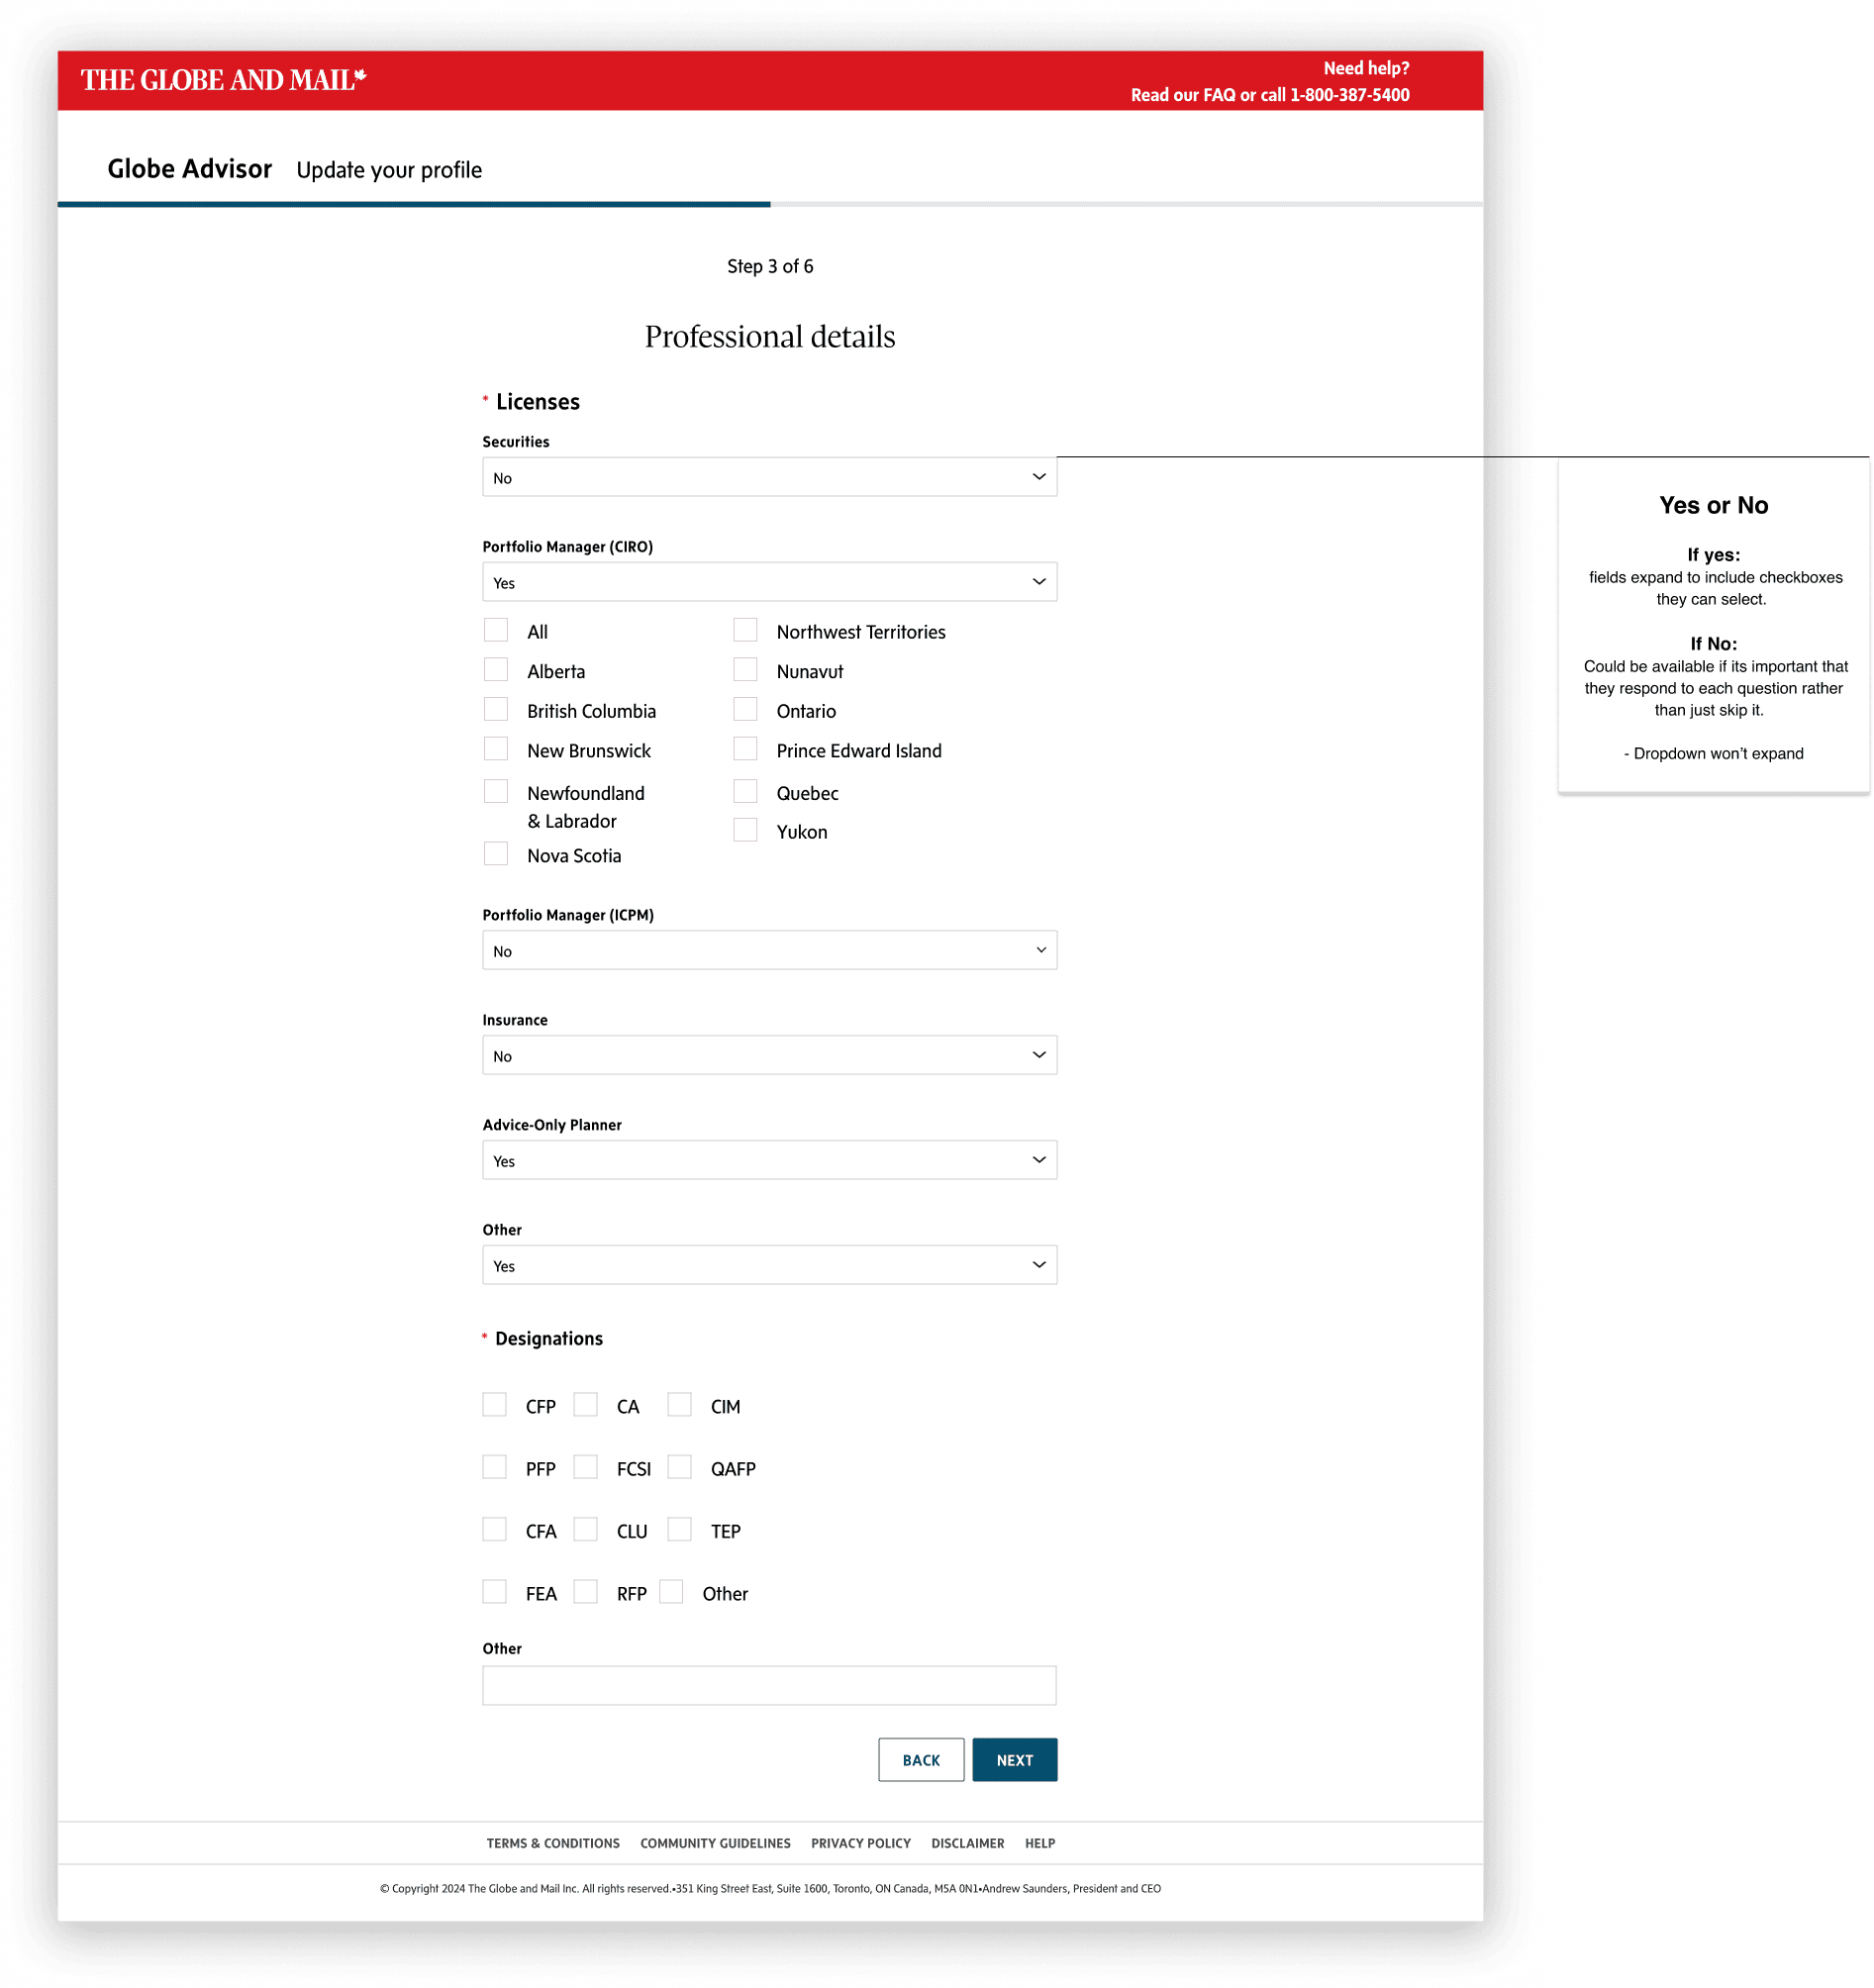Image resolution: width=1874 pixels, height=1988 pixels.
Task: Click the NEXT button
Action: [x=1014, y=1760]
